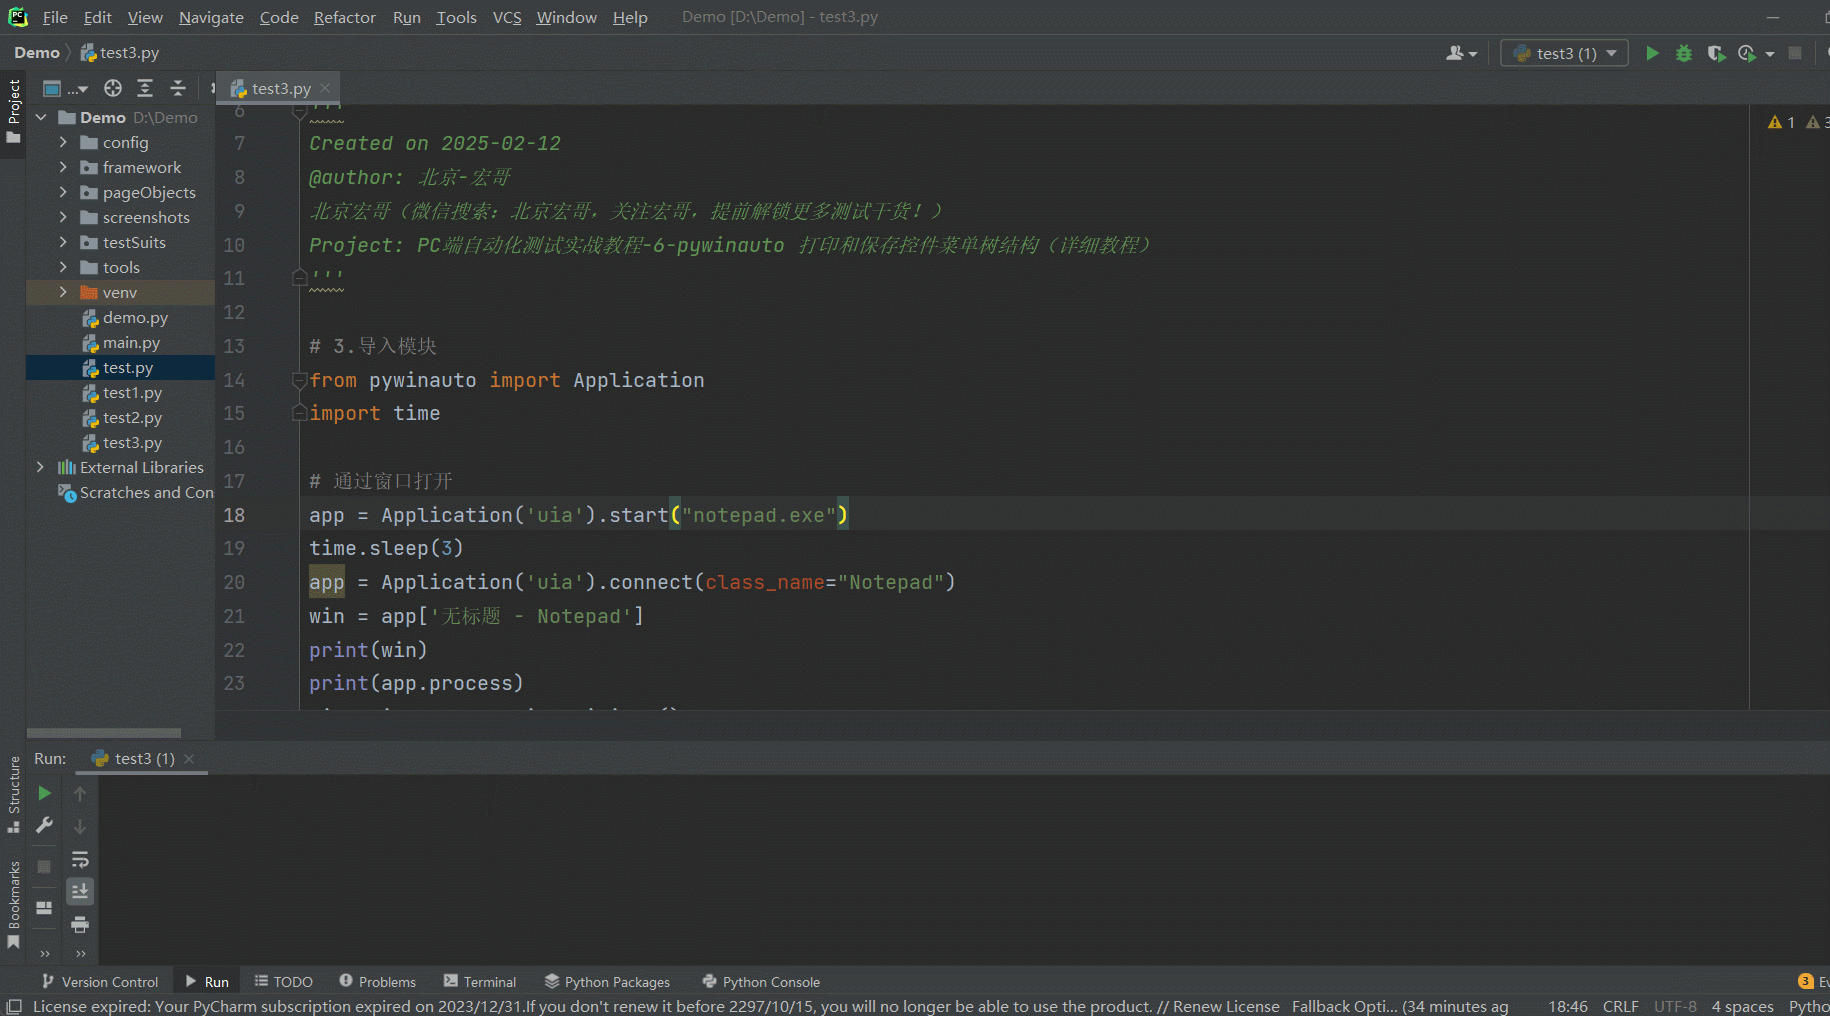Open the Structure tool window stripe
The image size is (1830, 1016).
[x=13, y=794]
